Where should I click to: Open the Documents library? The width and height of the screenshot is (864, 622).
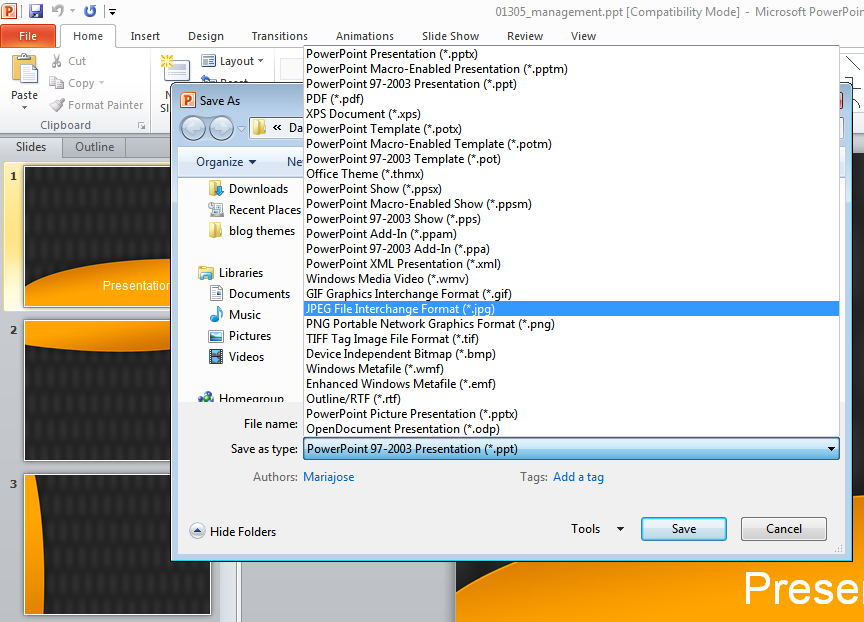[250, 294]
